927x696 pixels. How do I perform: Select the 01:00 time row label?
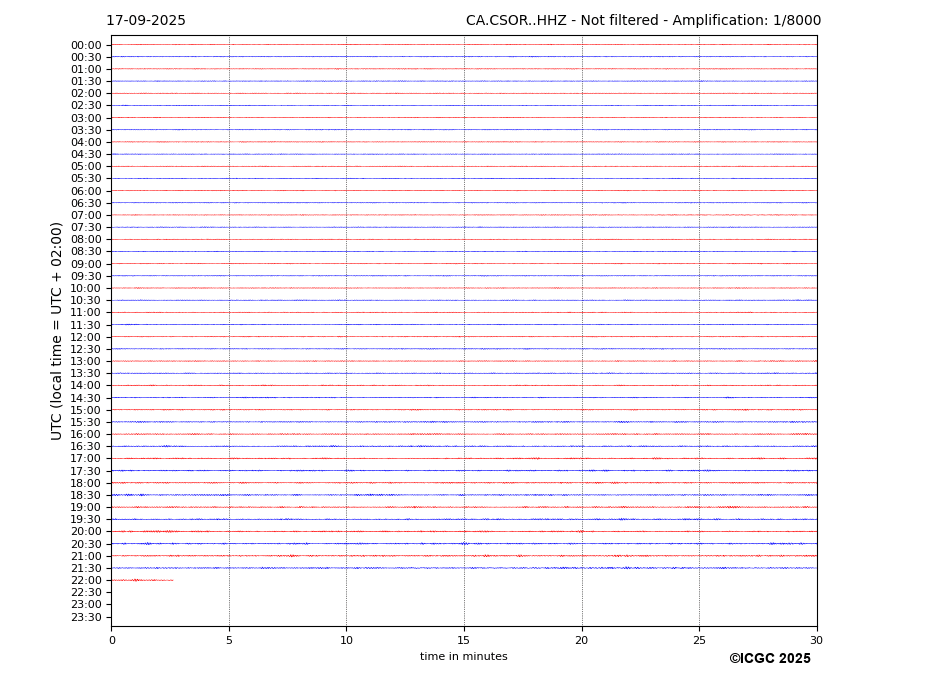pos(86,70)
